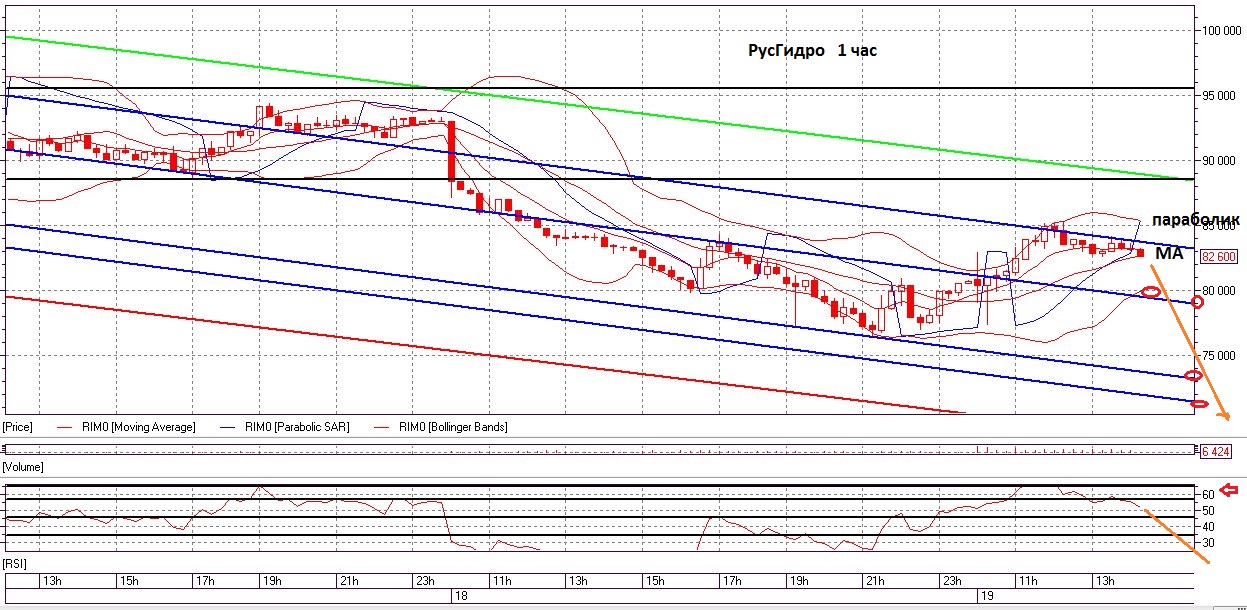Click the RIM0 [Bollinger Bands] legend label

coord(453,427)
